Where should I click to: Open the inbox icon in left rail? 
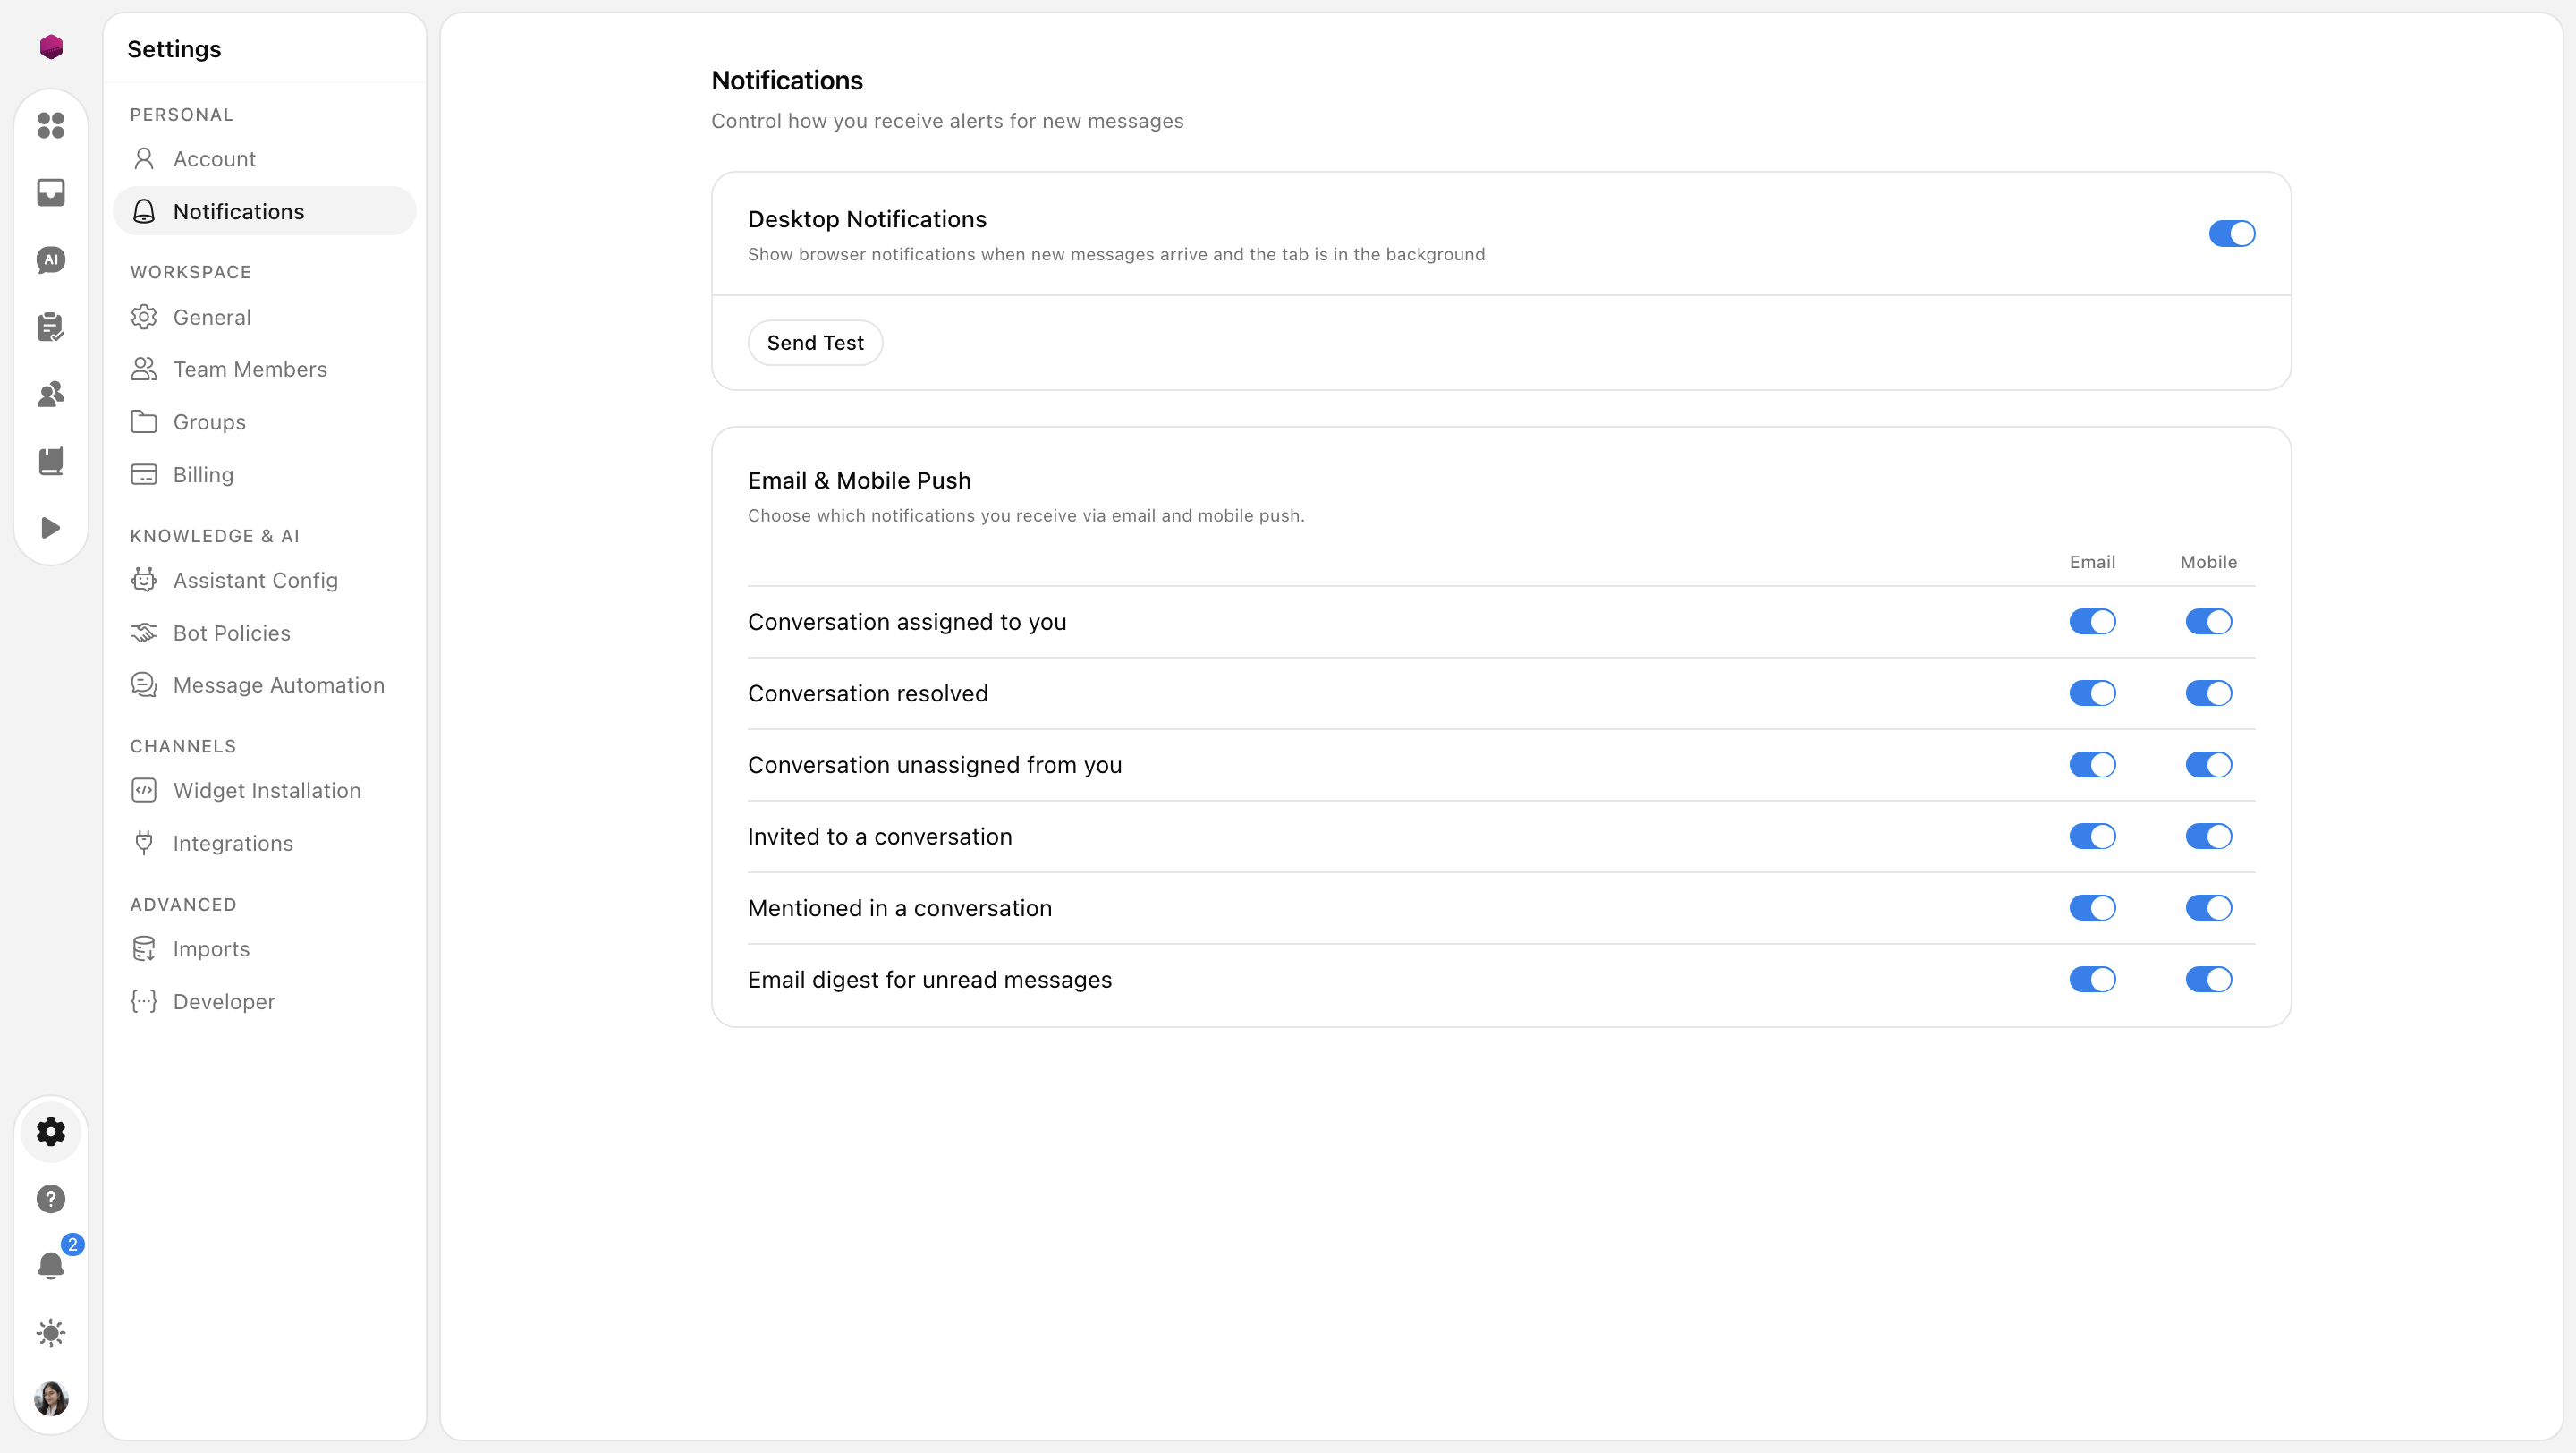point(51,192)
